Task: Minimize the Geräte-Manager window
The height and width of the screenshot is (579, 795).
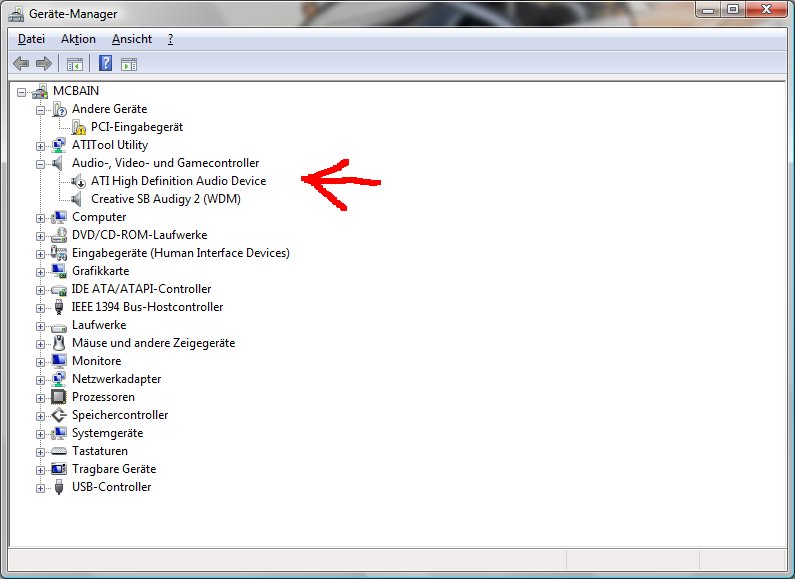Action: (x=708, y=9)
